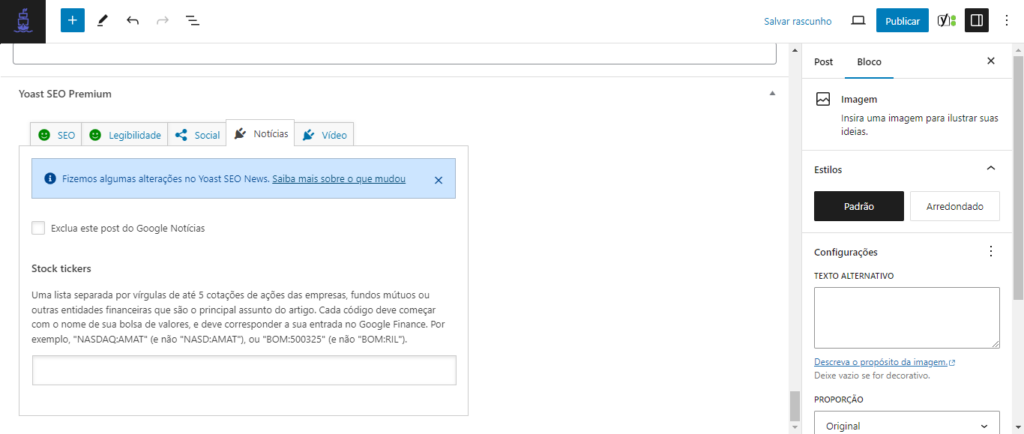This screenshot has width=1024, height=434.
Task: Open the three-dot options menu in the top bar
Action: pyautogui.click(x=1006, y=21)
